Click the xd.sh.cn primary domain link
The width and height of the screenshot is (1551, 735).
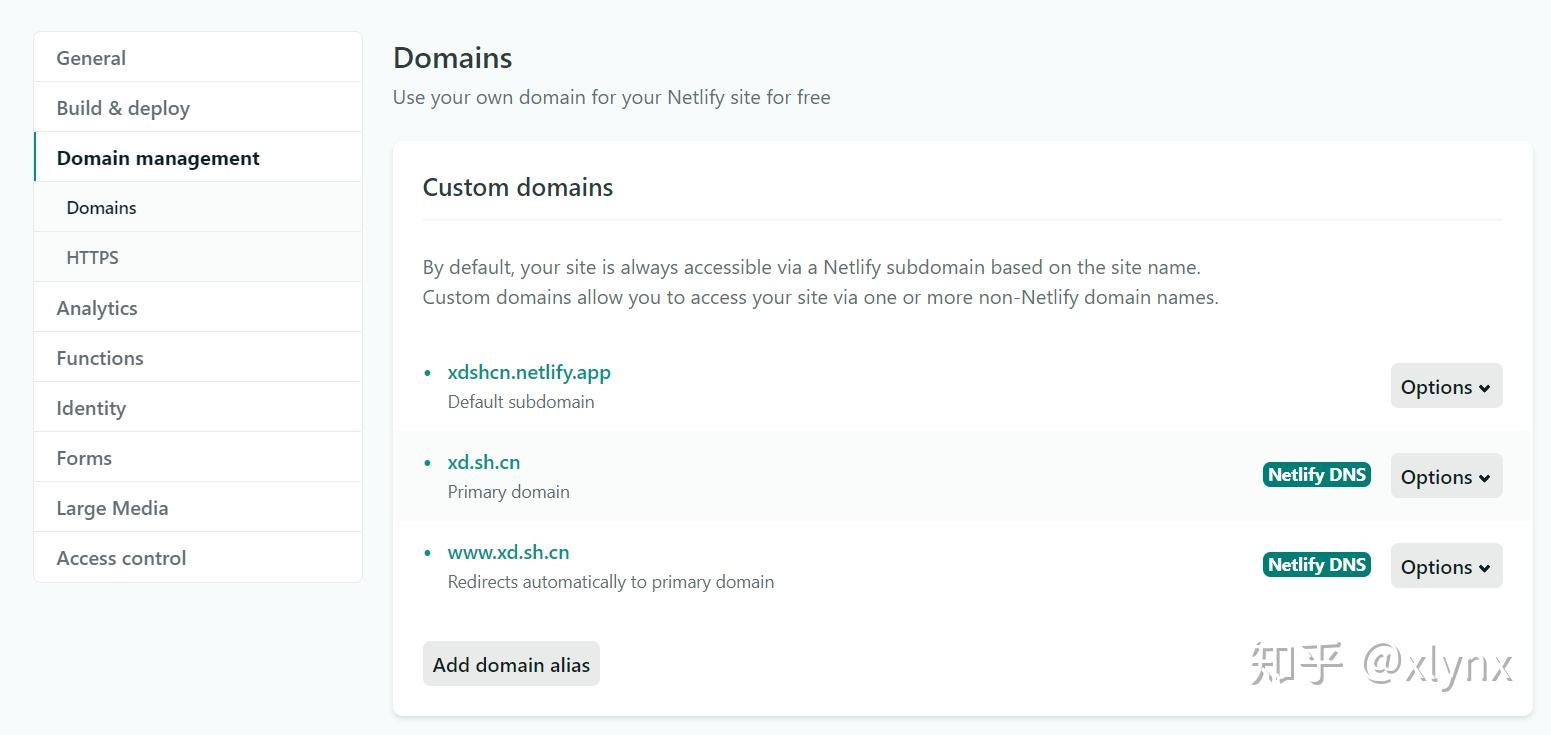pos(484,462)
